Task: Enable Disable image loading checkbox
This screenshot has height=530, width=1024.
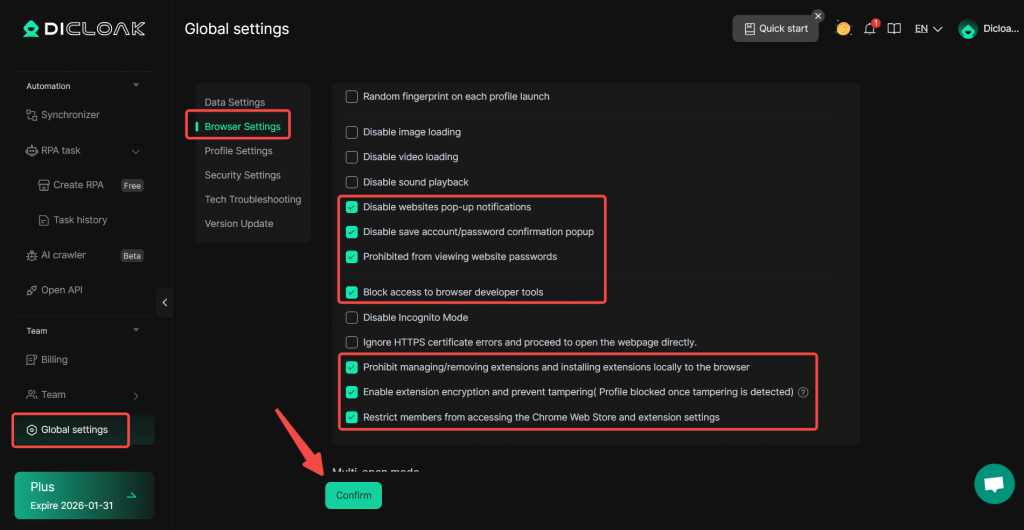Action: [351, 132]
